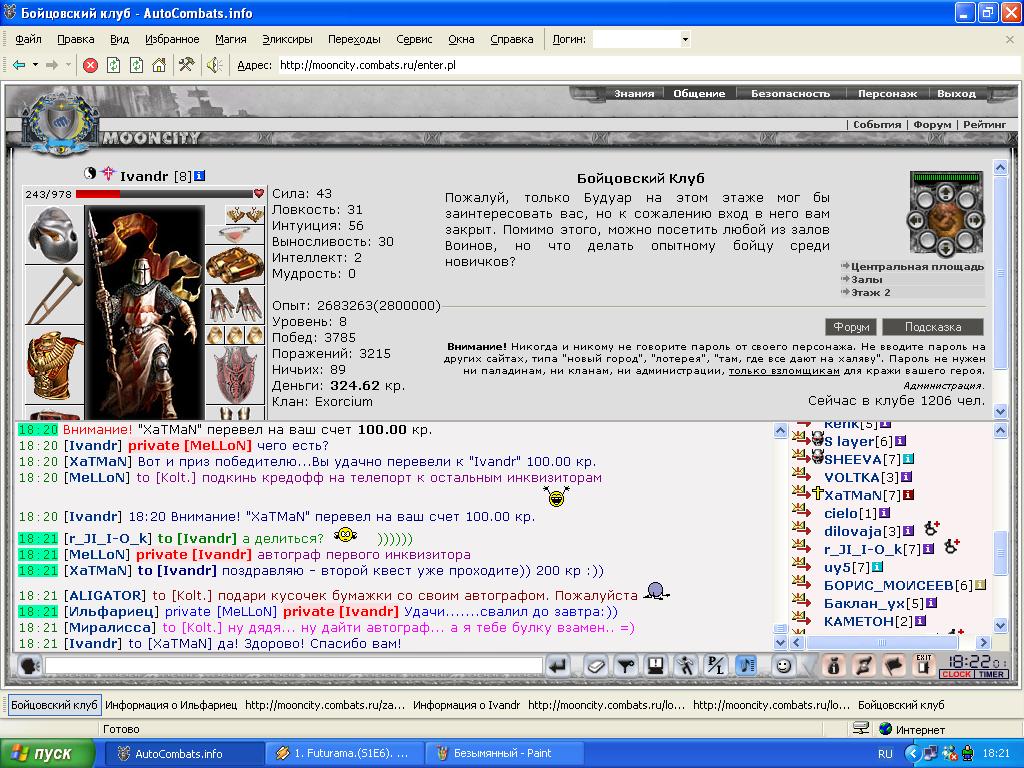Open the Сервис menu
The image size is (1024, 768).
pos(414,39)
